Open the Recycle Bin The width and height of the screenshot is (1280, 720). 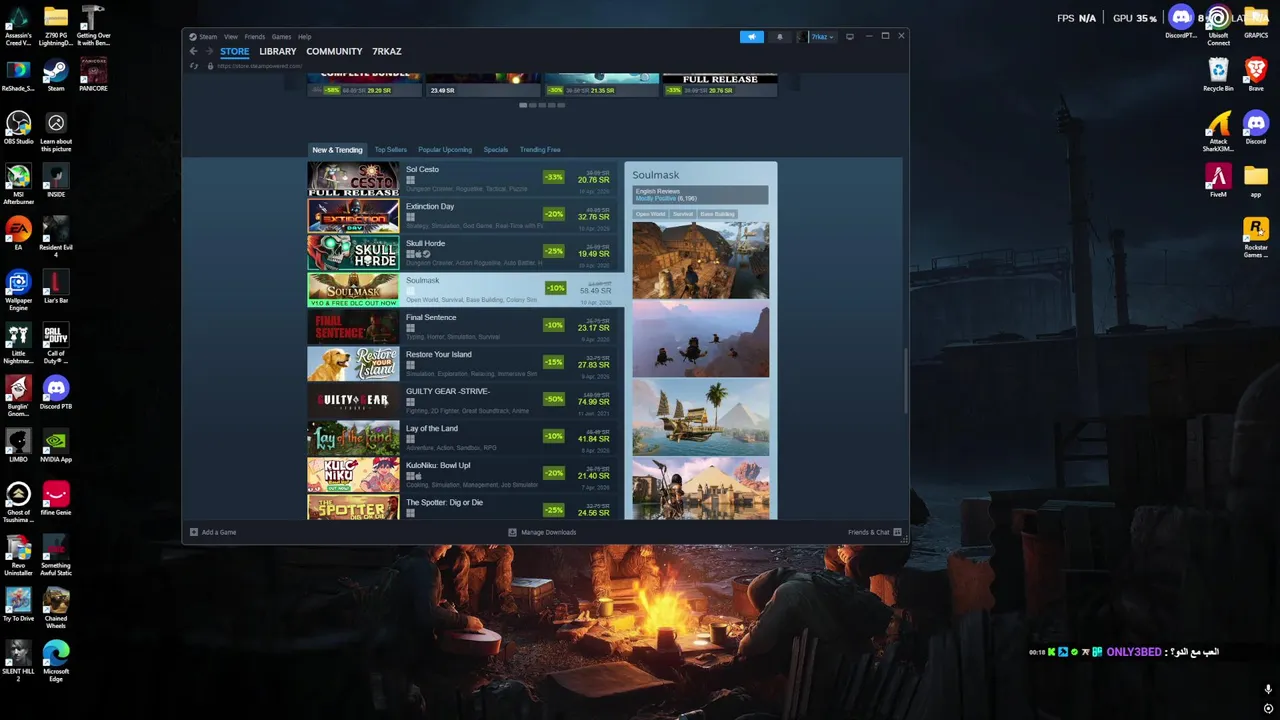pos(1218,75)
